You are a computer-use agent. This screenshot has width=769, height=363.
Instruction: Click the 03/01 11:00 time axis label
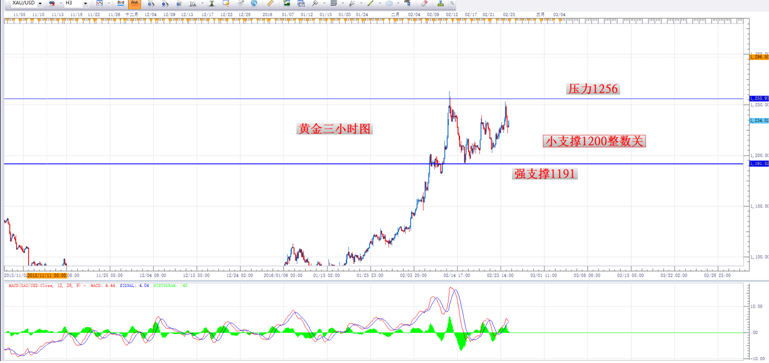(544, 276)
